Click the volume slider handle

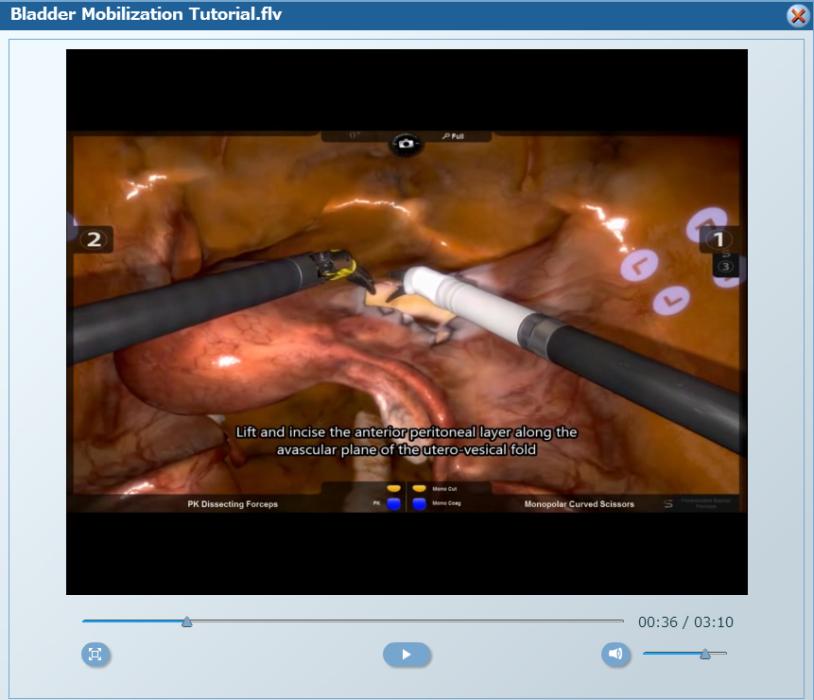[x=705, y=654]
